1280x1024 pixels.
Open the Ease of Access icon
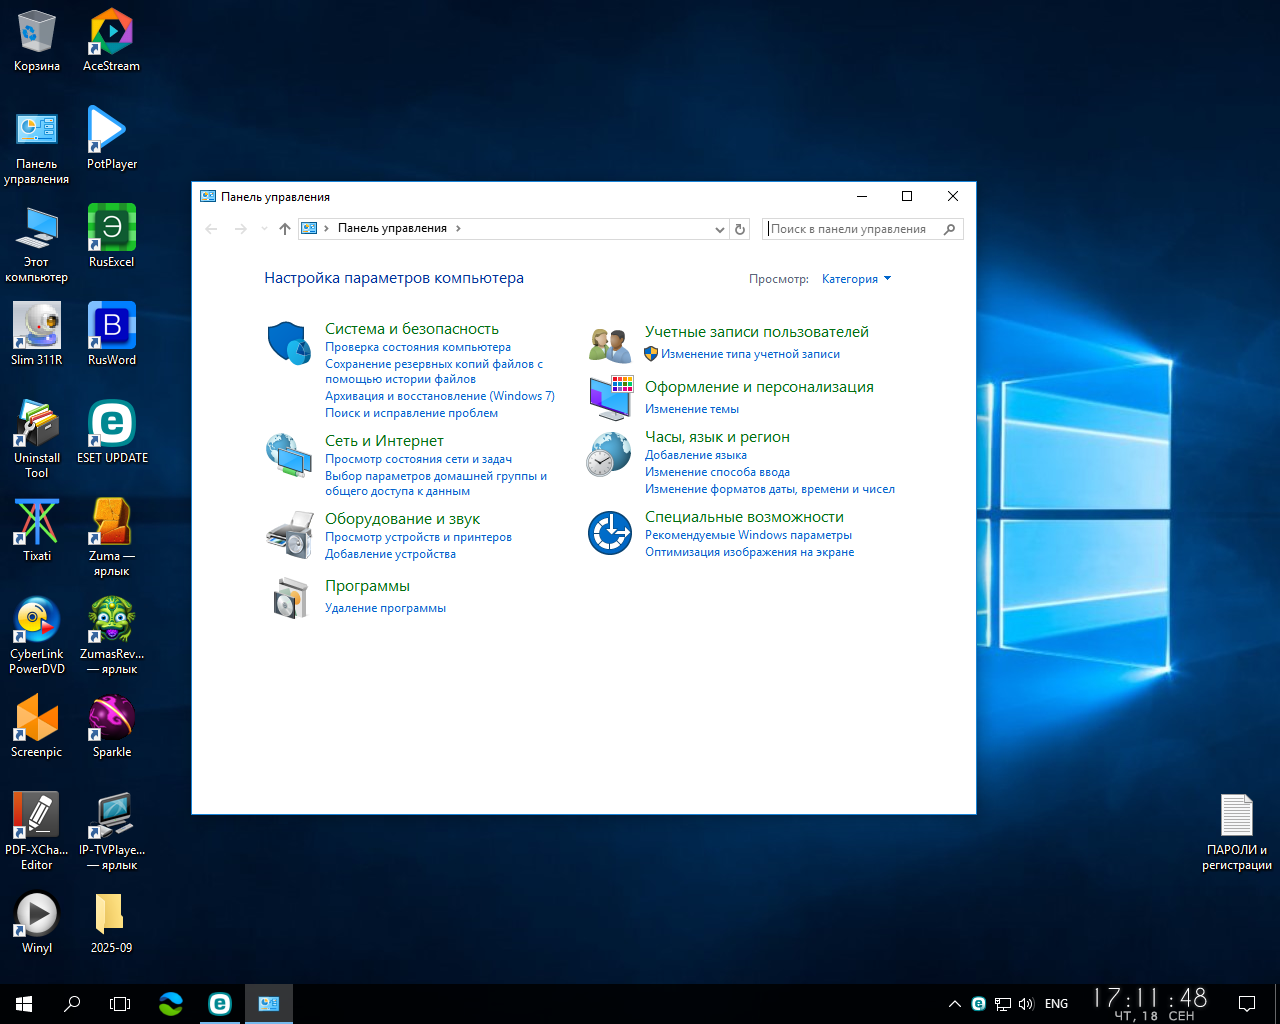(610, 533)
